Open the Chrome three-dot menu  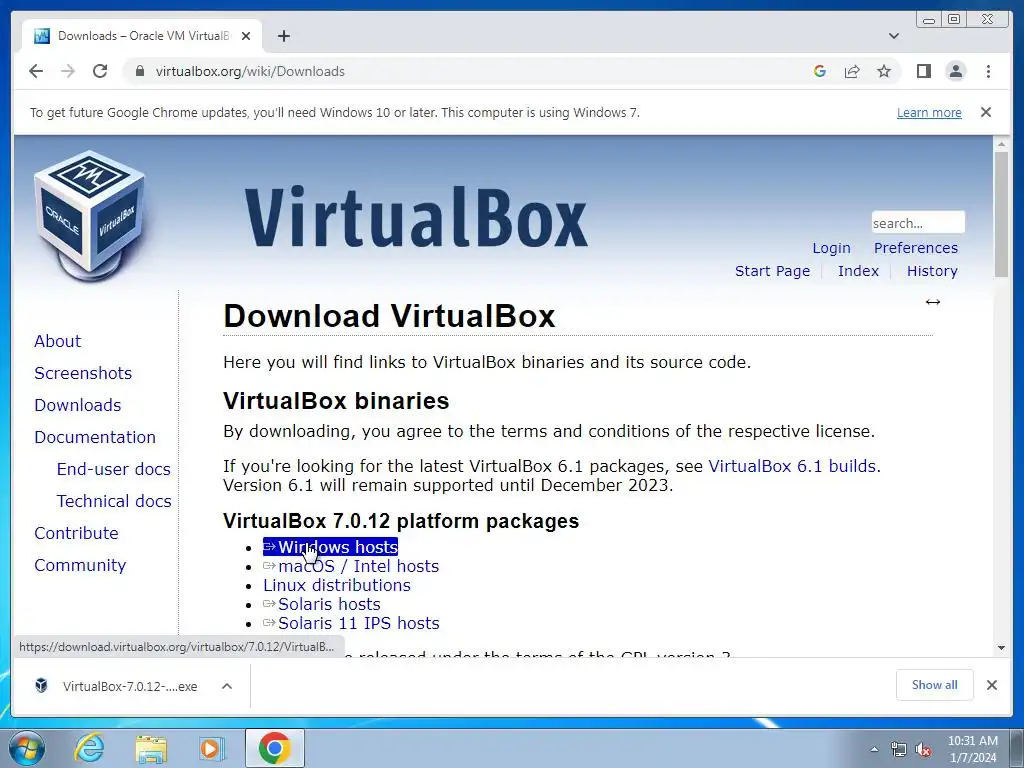[x=988, y=71]
